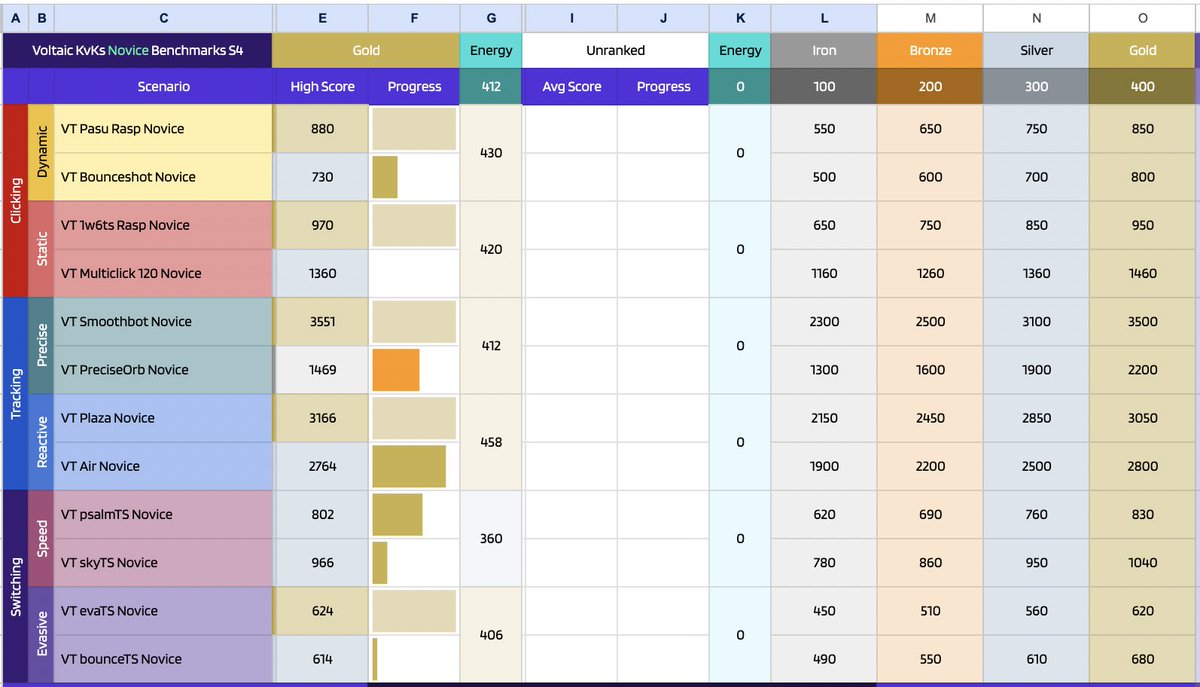Viewport: 1200px width, 687px height.
Task: Click the 412 energy value under Energy header
Action: tap(491, 86)
